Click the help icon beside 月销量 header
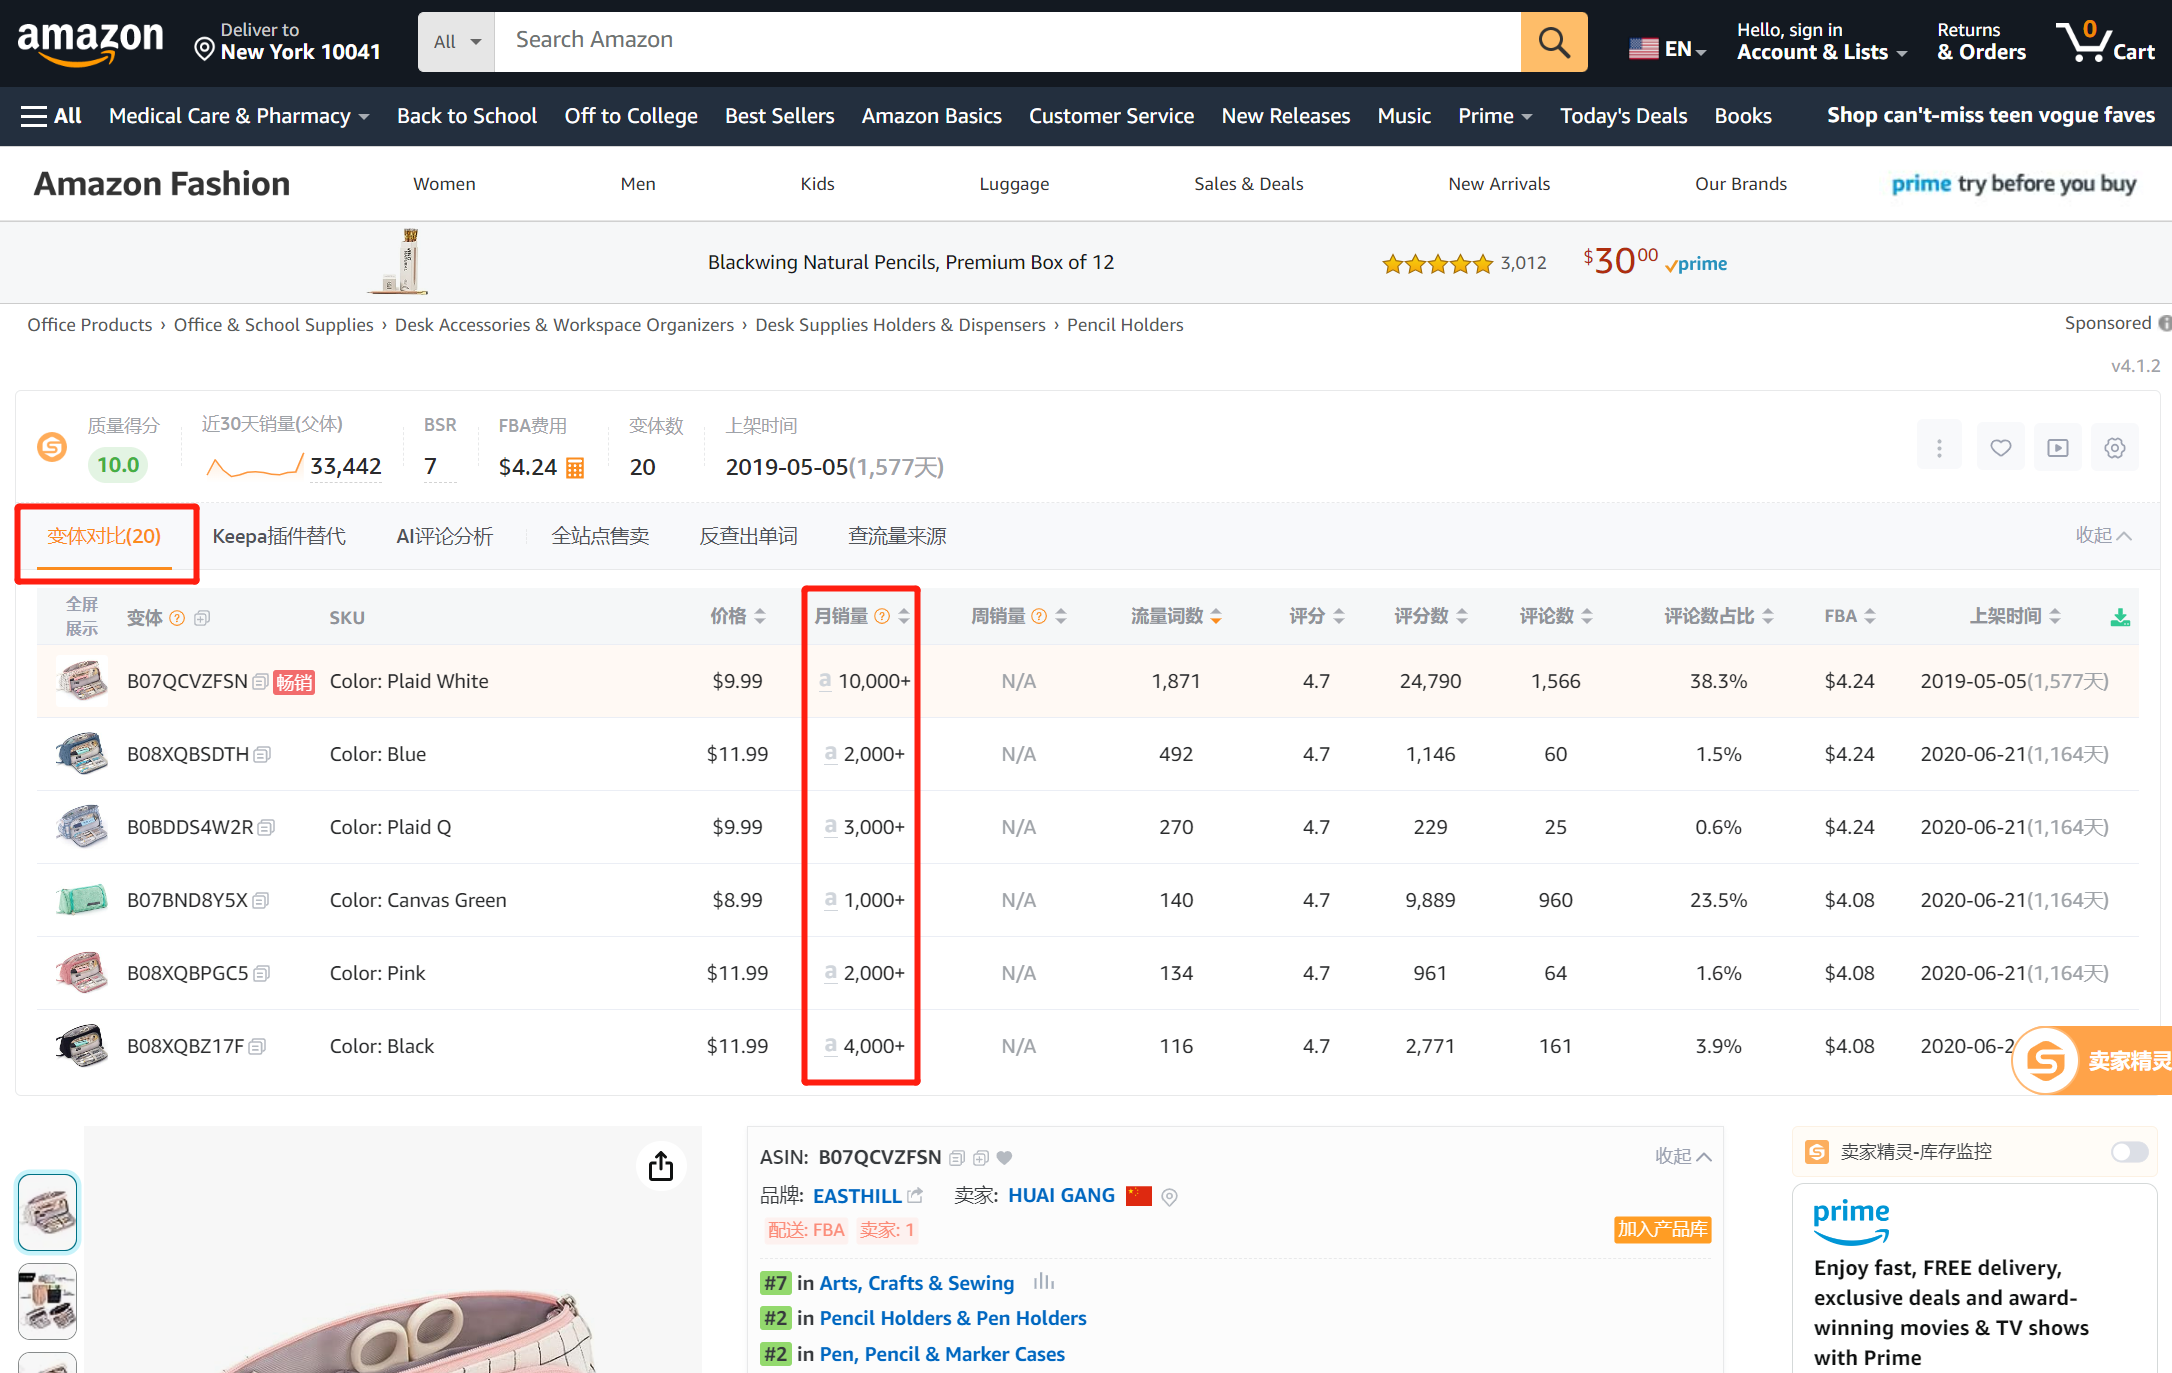Image resolution: width=2172 pixels, height=1373 pixels. [882, 616]
